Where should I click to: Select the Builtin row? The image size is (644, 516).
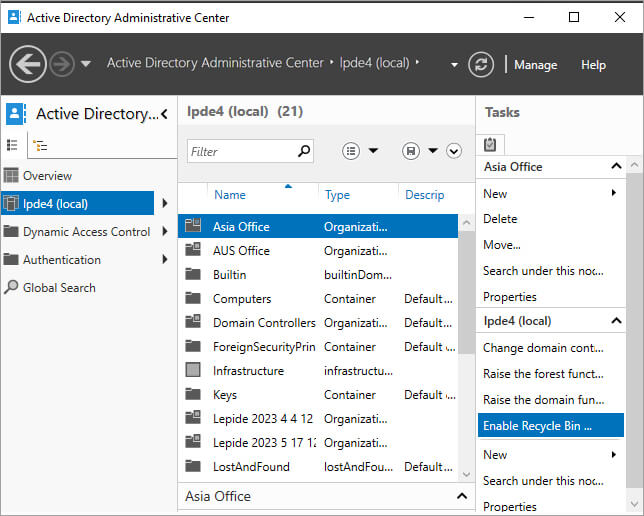[318, 274]
